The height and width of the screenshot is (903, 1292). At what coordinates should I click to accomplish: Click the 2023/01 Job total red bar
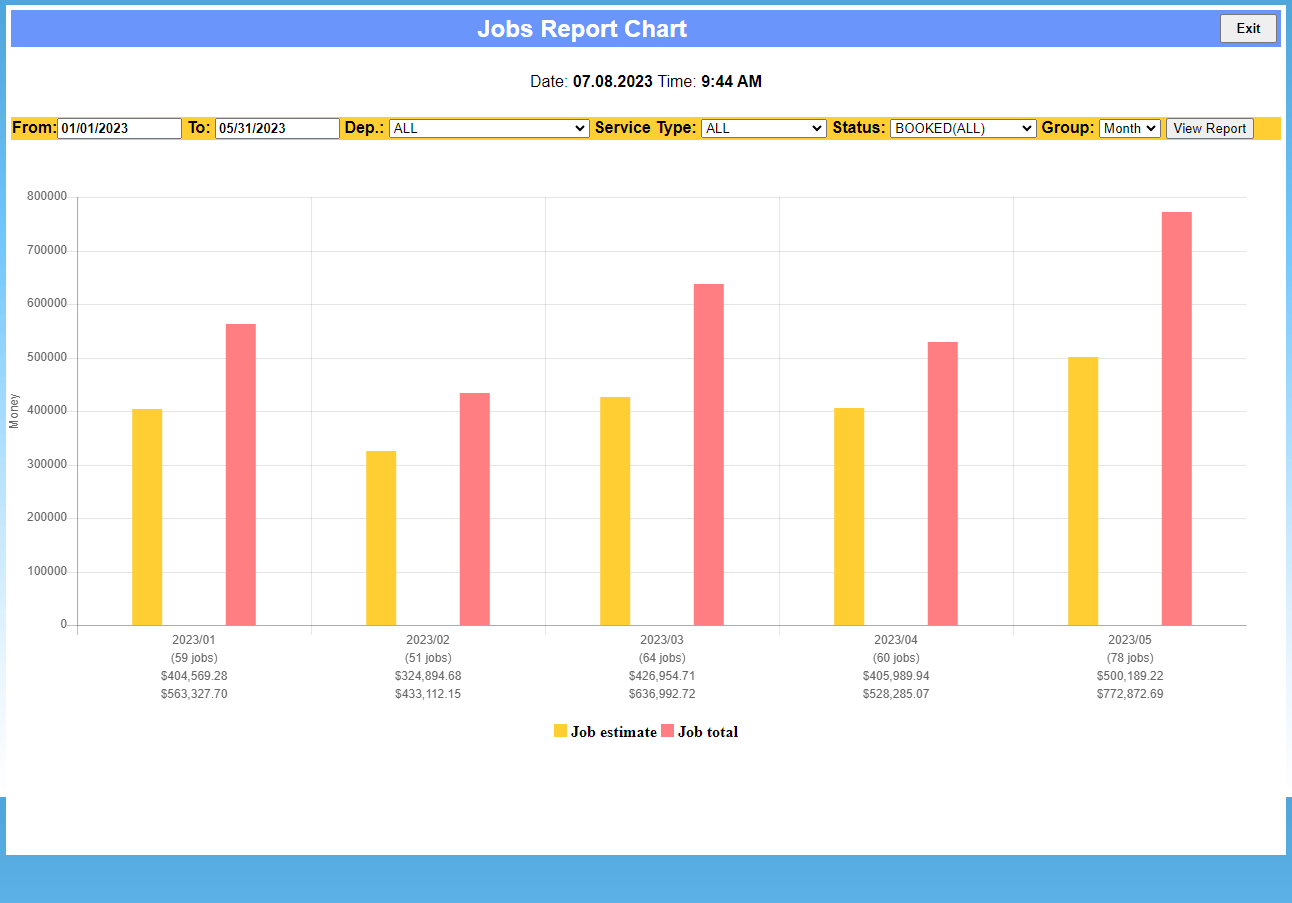(x=241, y=475)
